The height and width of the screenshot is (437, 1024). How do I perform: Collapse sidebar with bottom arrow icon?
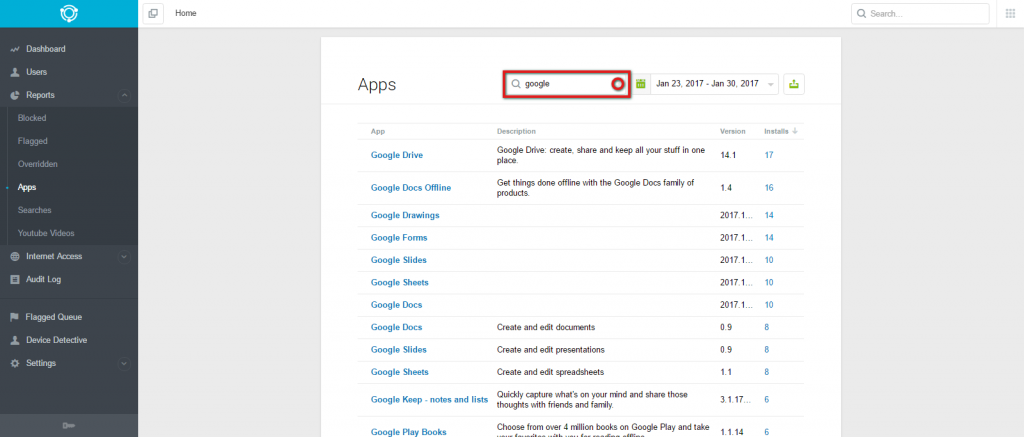point(69,426)
